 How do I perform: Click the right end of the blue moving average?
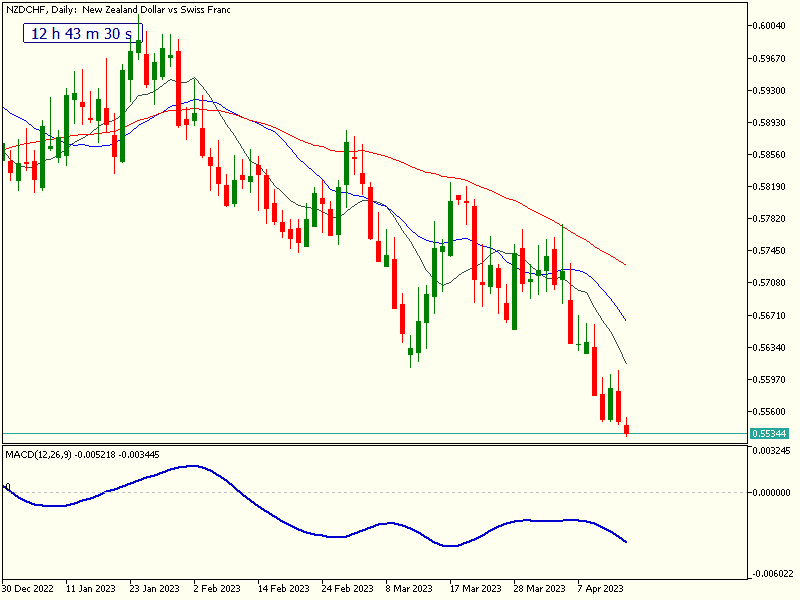pyautogui.click(x=625, y=320)
